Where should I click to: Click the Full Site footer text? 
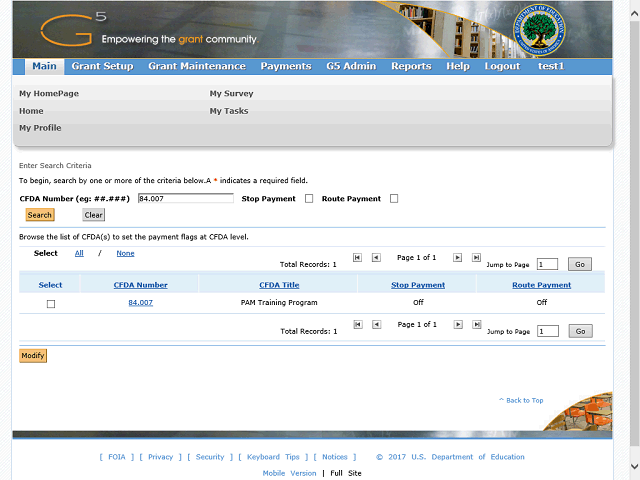click(x=346, y=473)
